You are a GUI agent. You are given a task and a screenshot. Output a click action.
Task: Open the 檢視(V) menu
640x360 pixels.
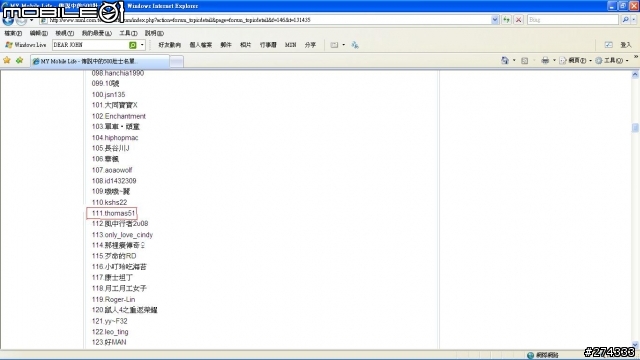point(64,33)
